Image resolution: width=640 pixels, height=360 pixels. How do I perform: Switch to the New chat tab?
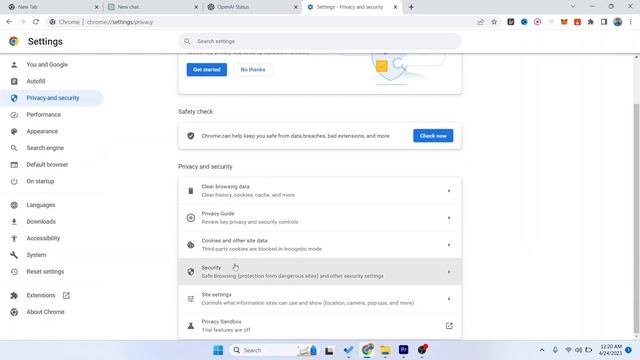click(x=153, y=7)
